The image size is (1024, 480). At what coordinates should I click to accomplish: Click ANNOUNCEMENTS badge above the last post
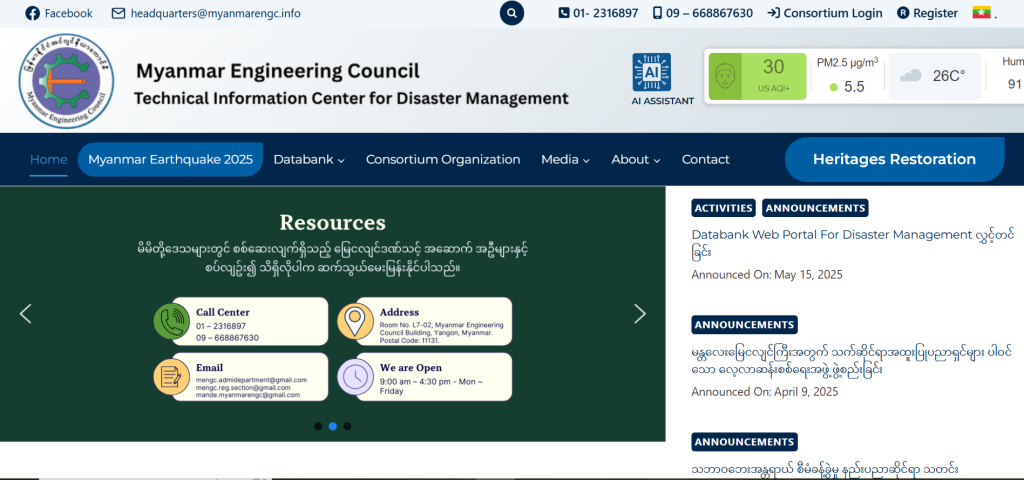point(744,442)
